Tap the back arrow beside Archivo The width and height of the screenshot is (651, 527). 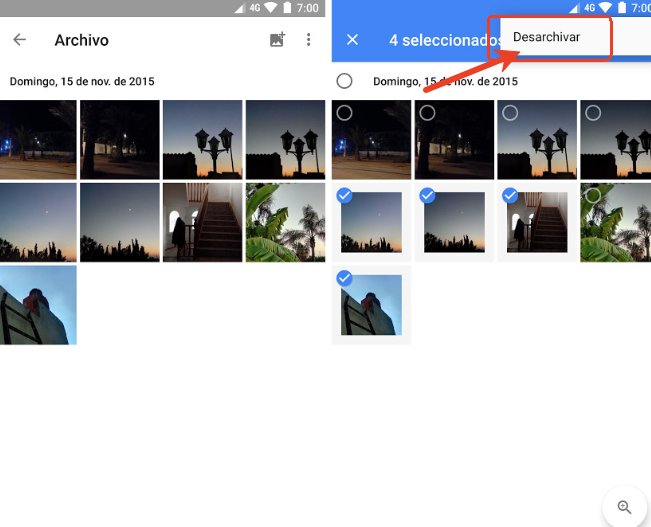coord(19,41)
